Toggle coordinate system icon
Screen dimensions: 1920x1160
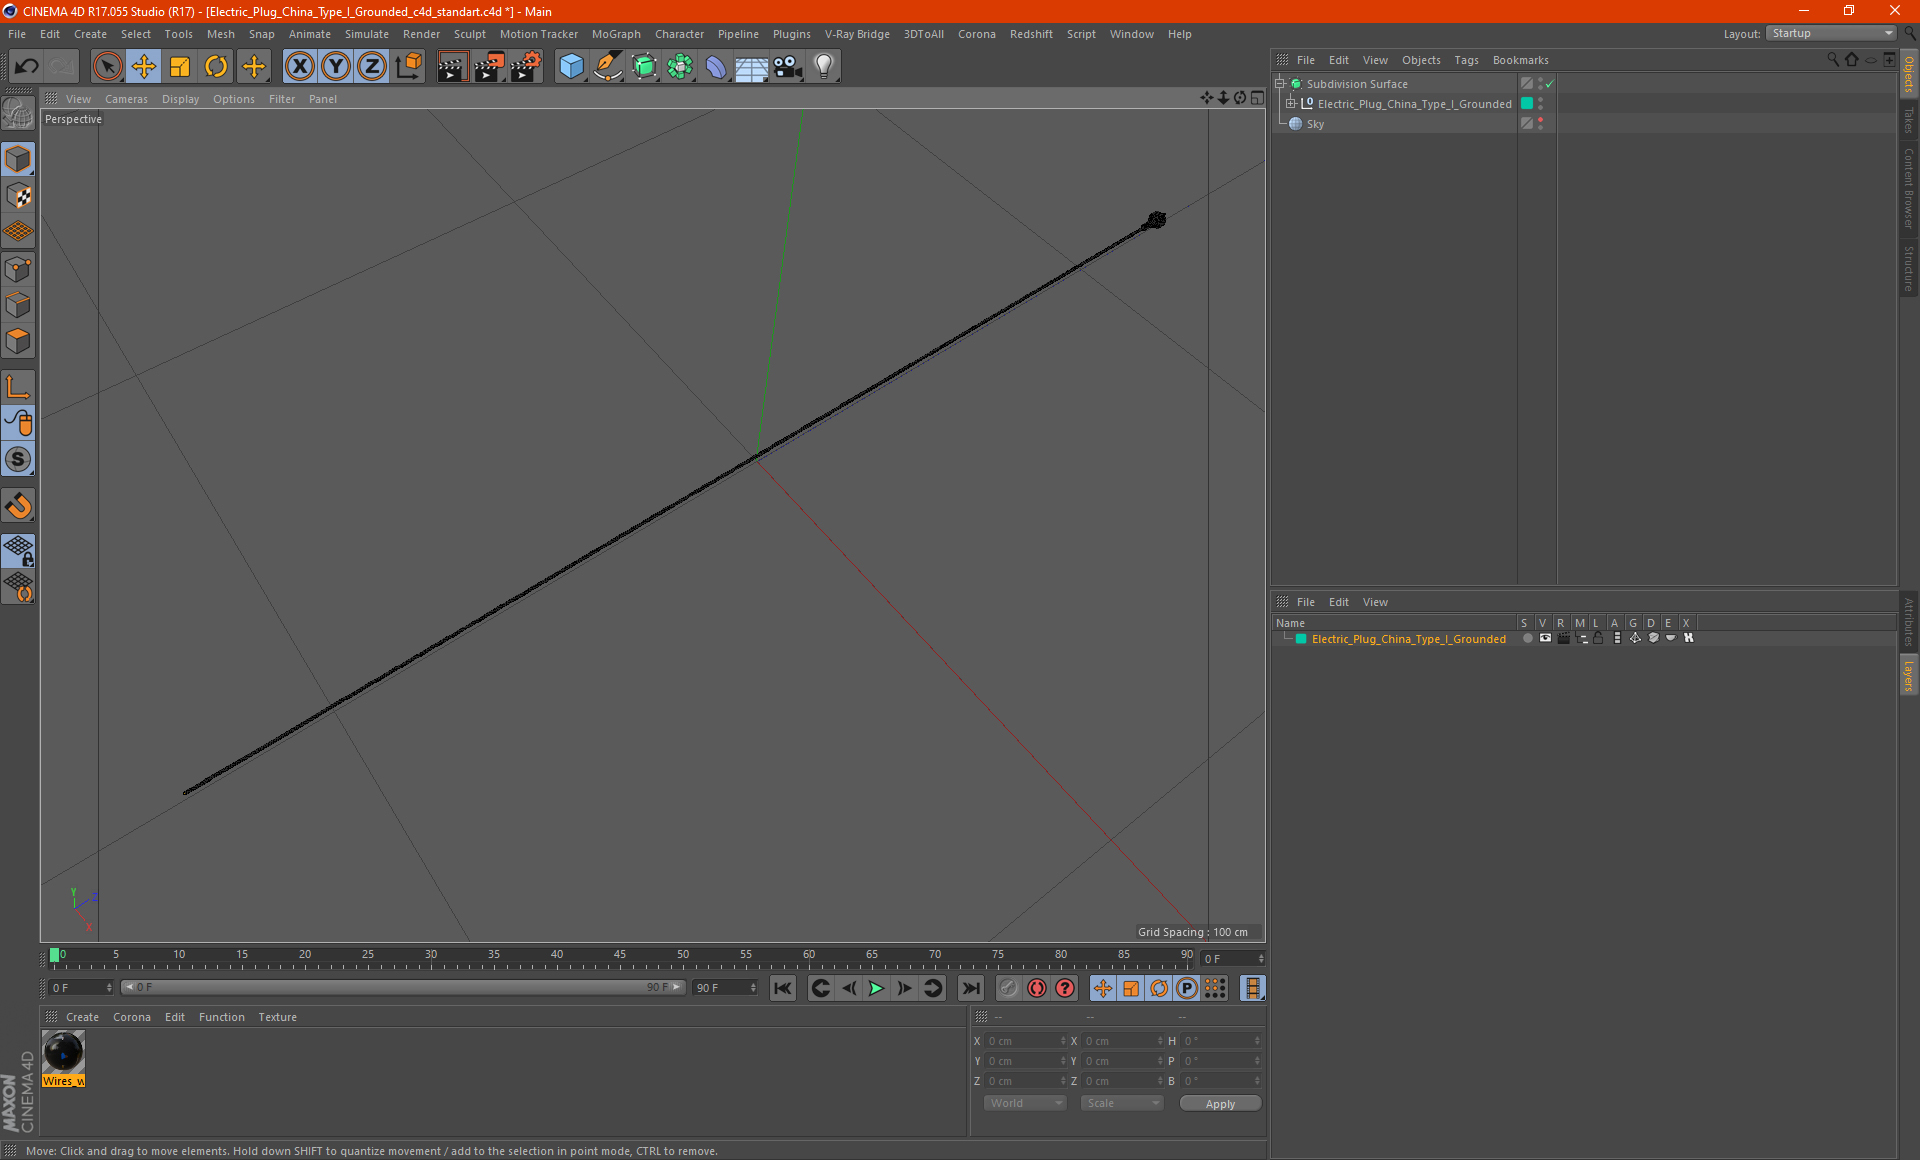tap(408, 67)
